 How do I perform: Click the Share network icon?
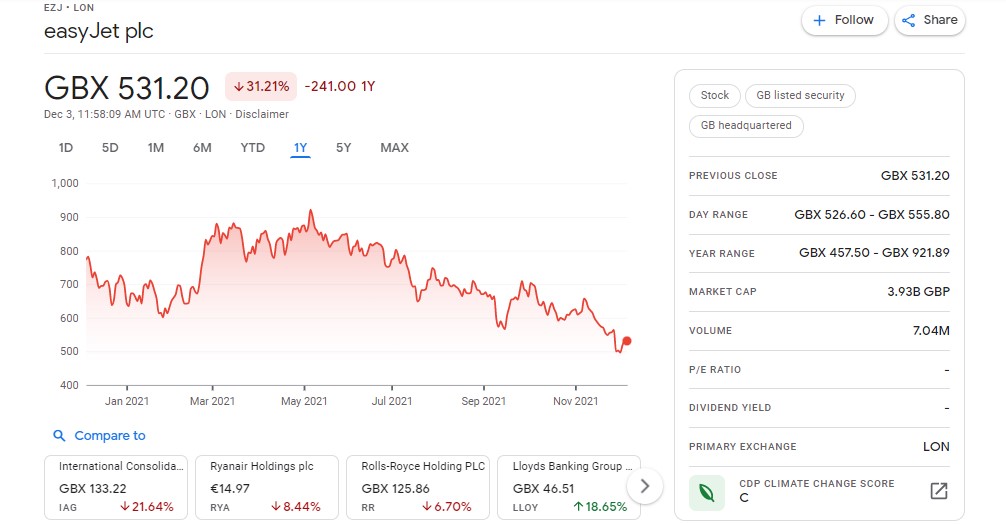pos(908,21)
